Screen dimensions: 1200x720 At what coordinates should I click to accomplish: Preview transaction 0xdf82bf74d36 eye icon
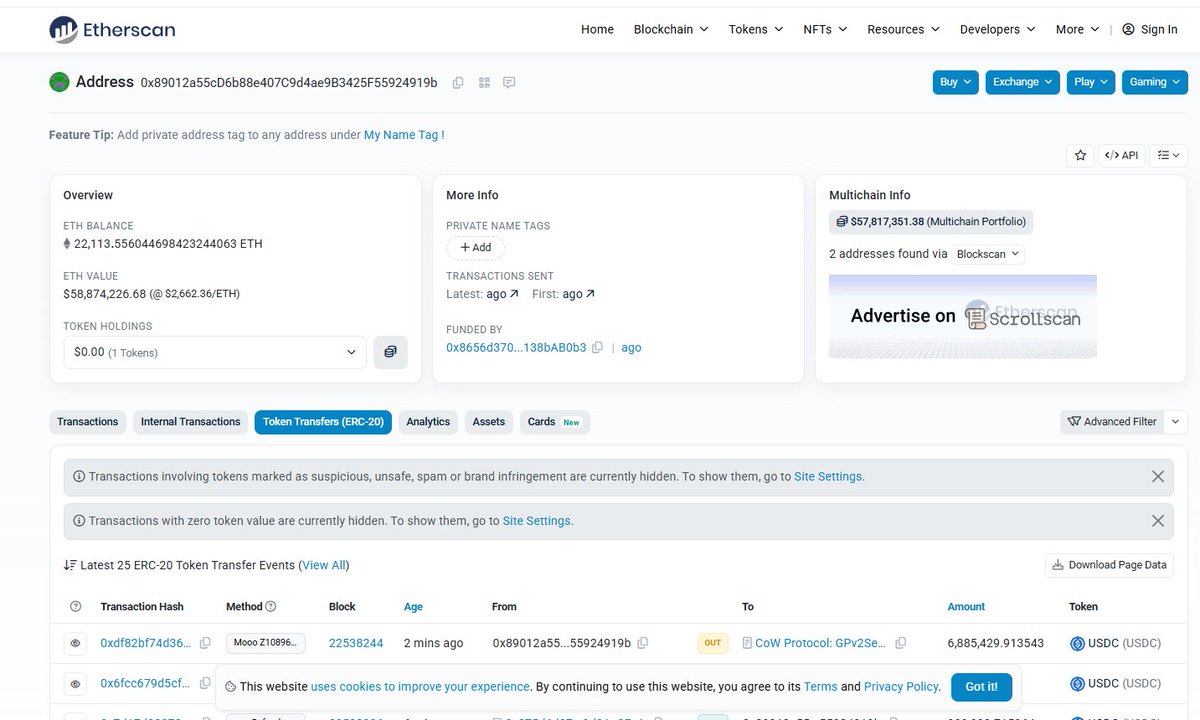(75, 643)
